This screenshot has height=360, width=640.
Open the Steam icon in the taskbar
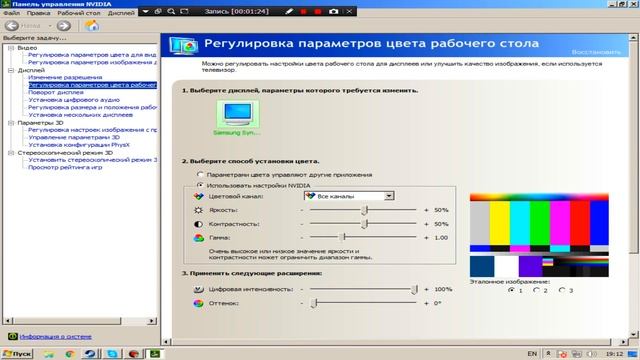90,354
